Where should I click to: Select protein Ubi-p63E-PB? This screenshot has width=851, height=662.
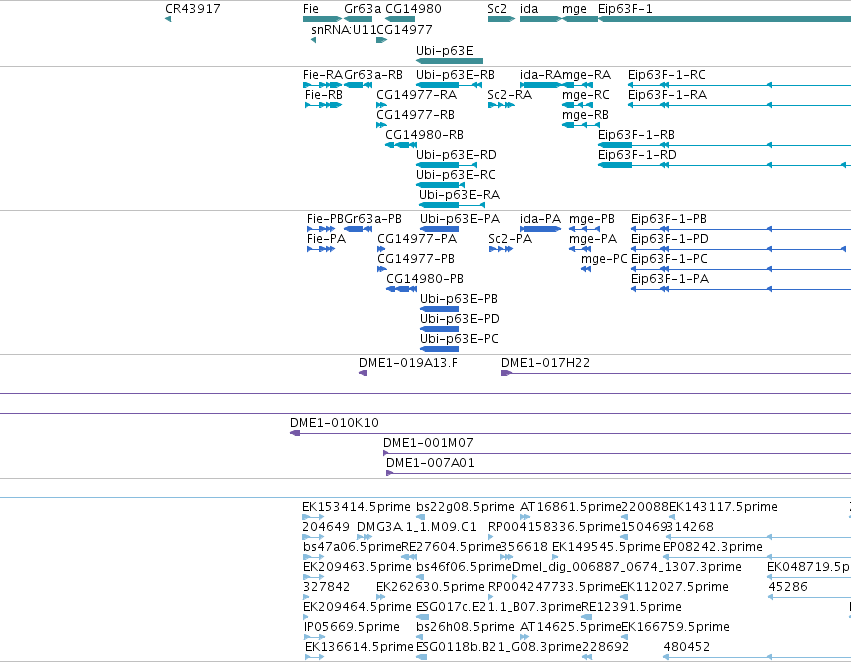[459, 299]
